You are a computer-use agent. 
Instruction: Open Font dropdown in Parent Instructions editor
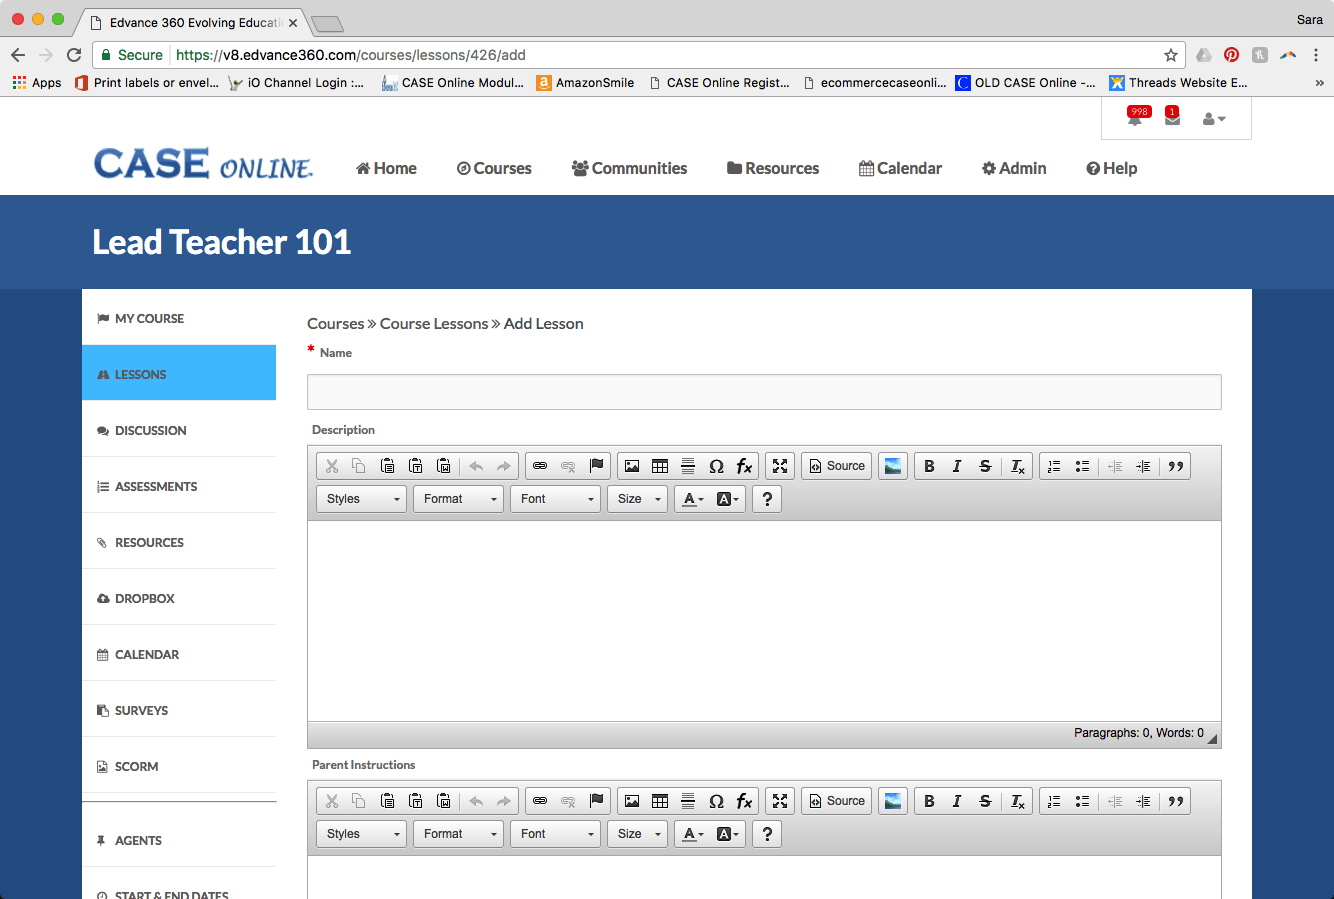pyautogui.click(x=555, y=834)
